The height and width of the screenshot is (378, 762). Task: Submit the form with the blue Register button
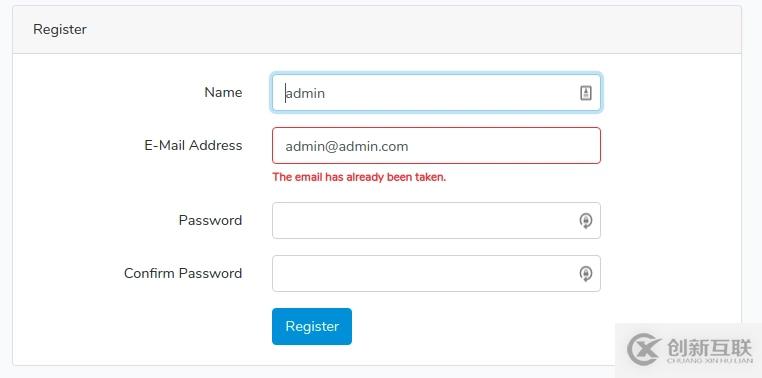312,326
